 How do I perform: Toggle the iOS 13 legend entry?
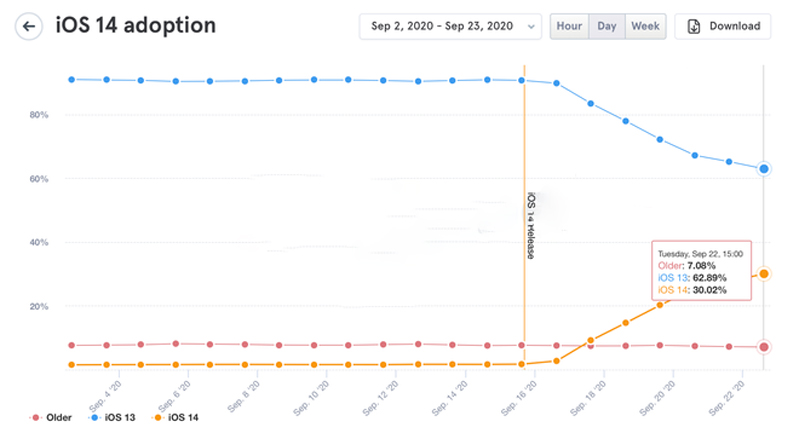coord(117,416)
